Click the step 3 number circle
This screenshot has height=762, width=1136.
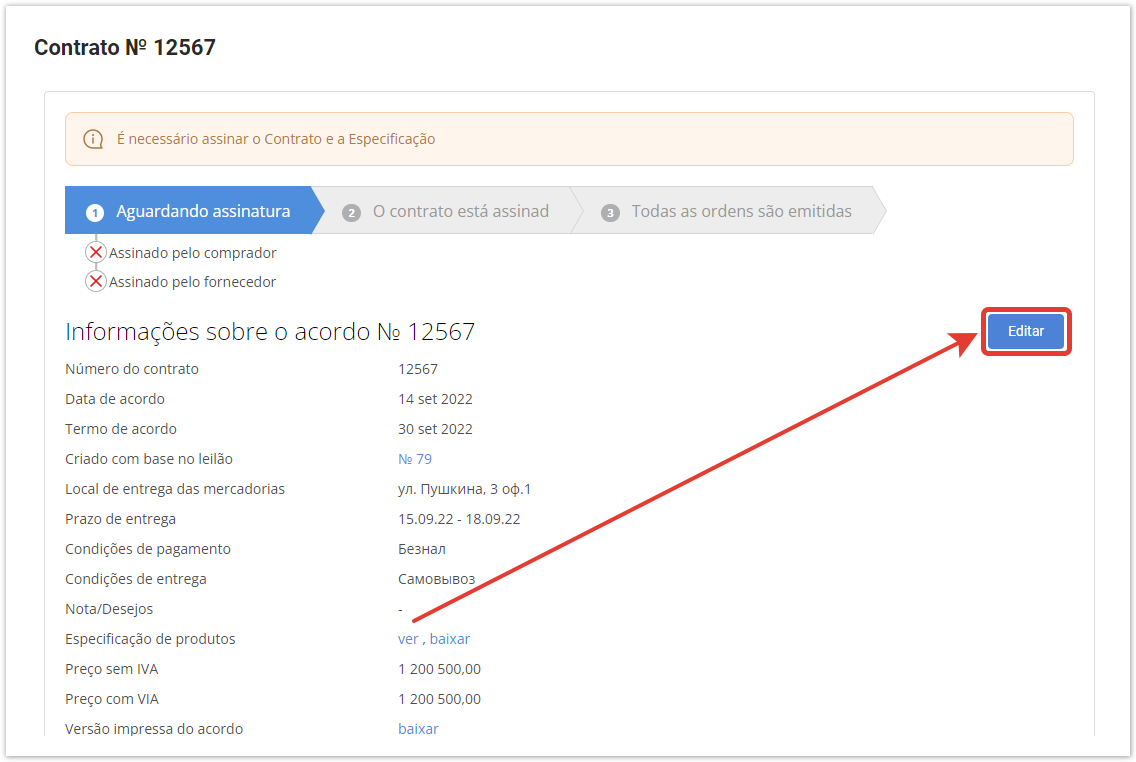(x=610, y=212)
